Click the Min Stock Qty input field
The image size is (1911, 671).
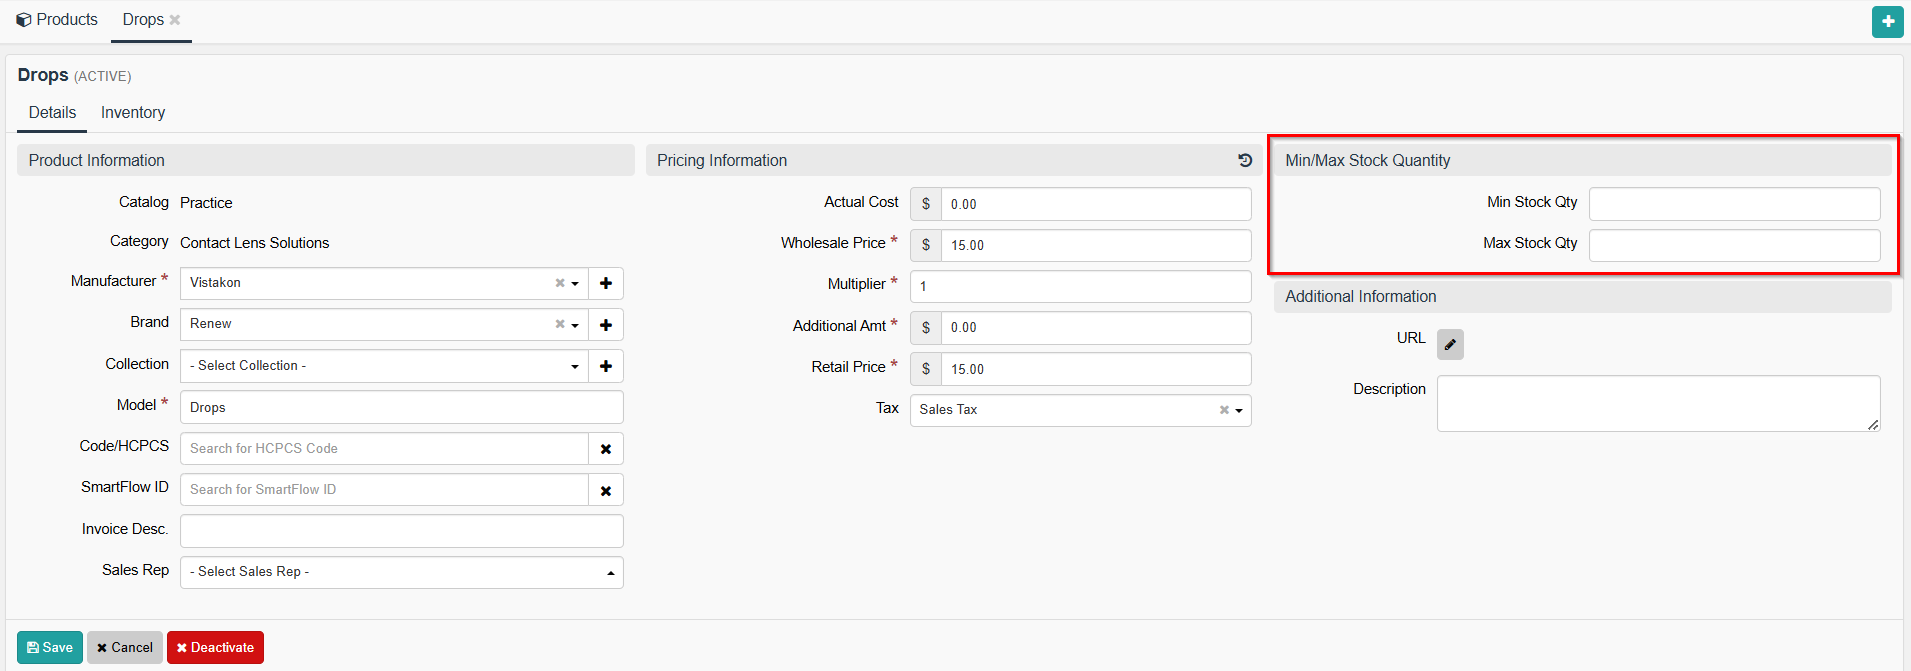(1734, 204)
